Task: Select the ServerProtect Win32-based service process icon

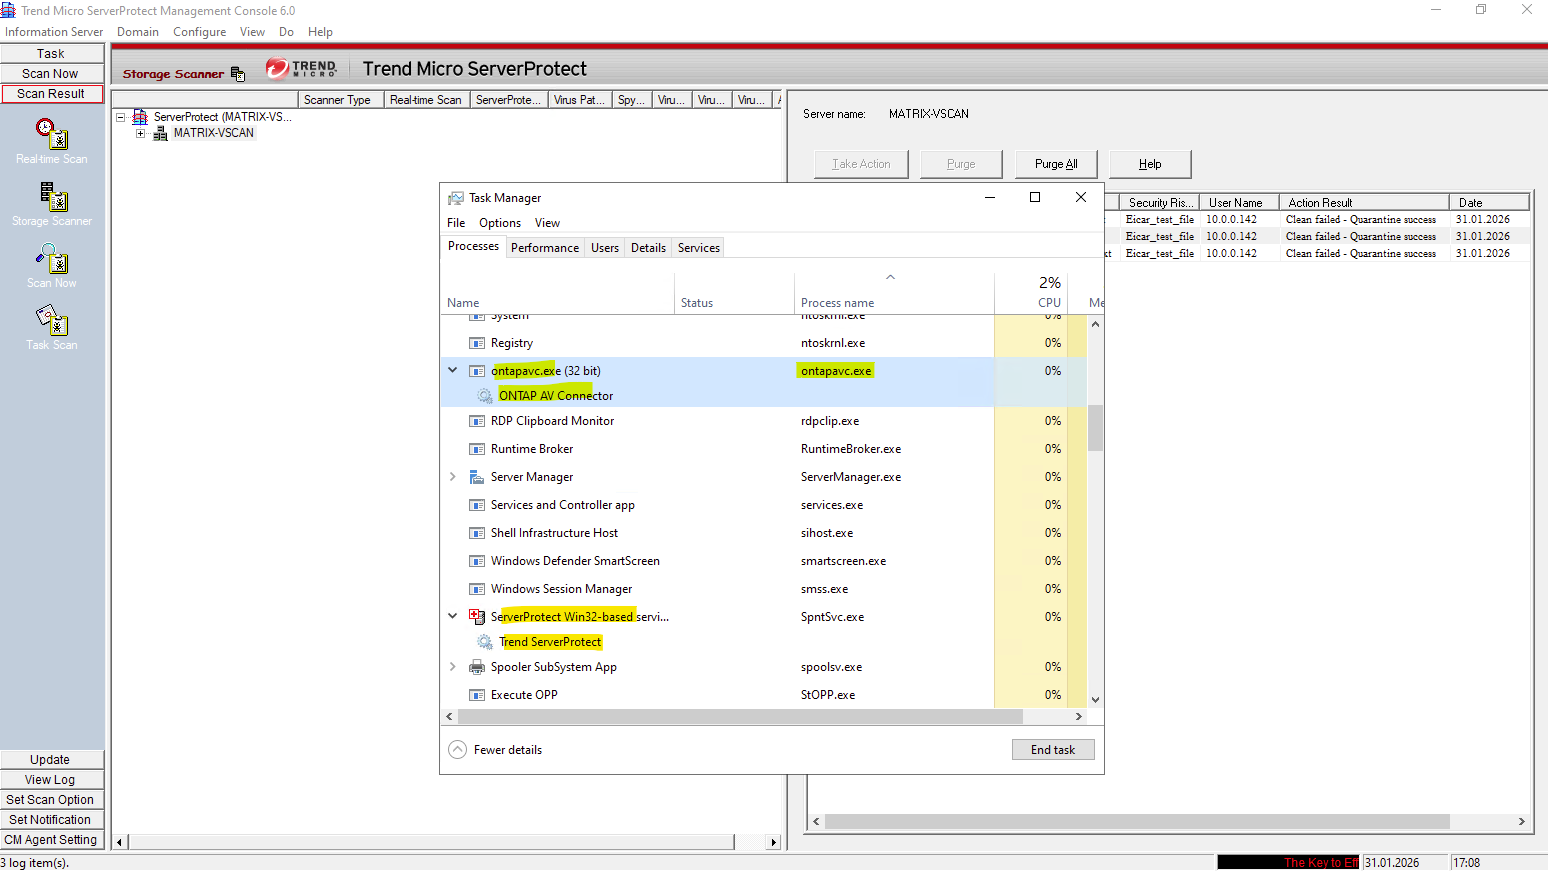Action: coord(477,617)
